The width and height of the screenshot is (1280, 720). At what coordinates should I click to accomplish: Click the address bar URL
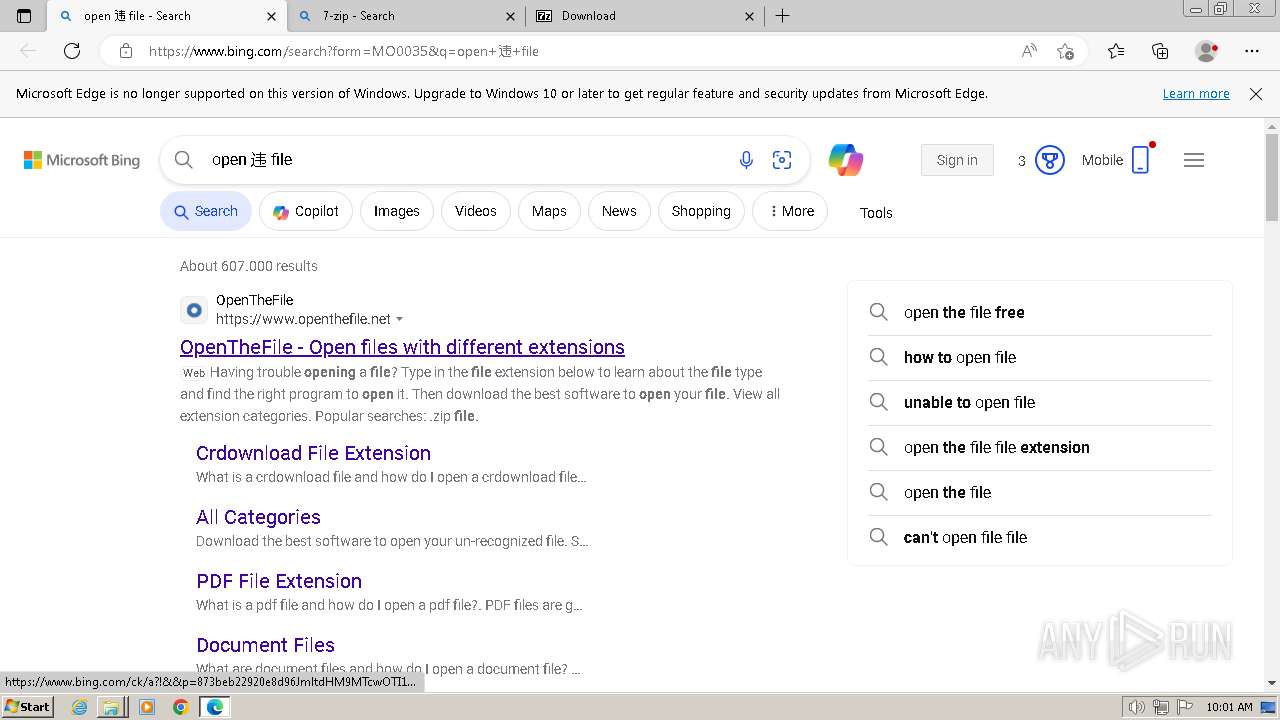tap(344, 51)
